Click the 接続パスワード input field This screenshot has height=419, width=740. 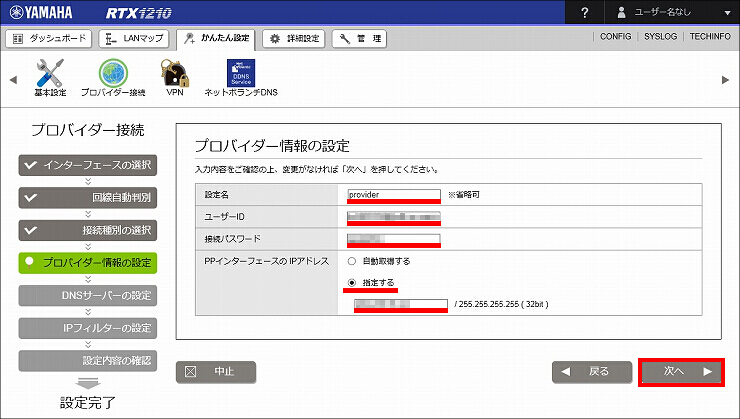tap(394, 239)
